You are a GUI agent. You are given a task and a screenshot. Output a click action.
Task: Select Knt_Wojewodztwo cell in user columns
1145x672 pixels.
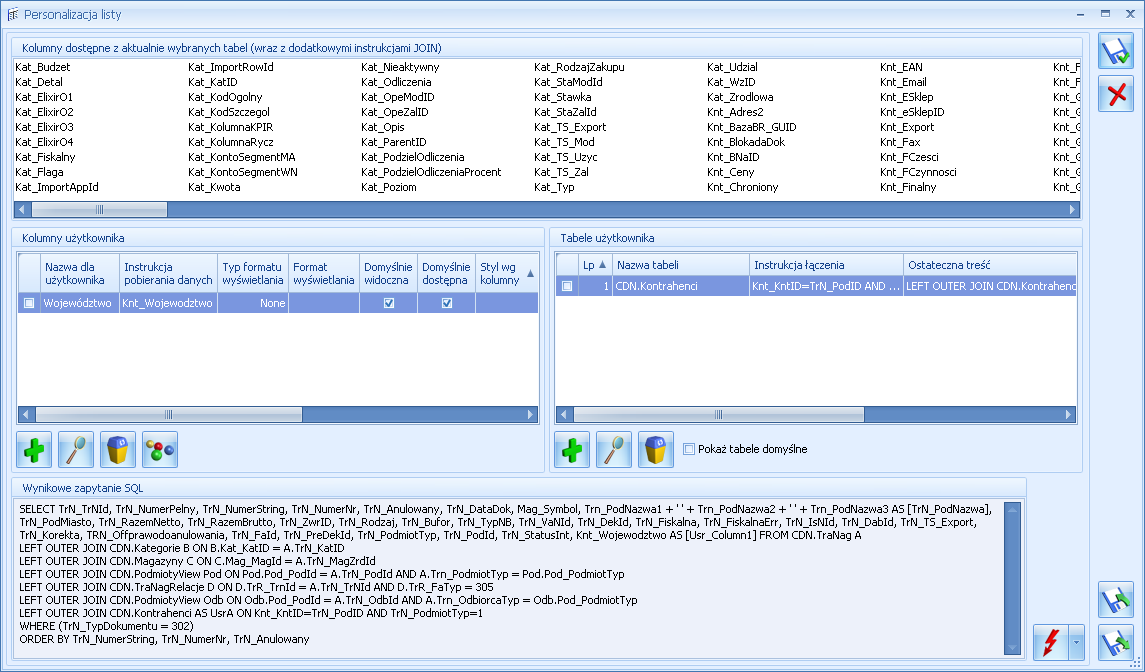click(168, 303)
